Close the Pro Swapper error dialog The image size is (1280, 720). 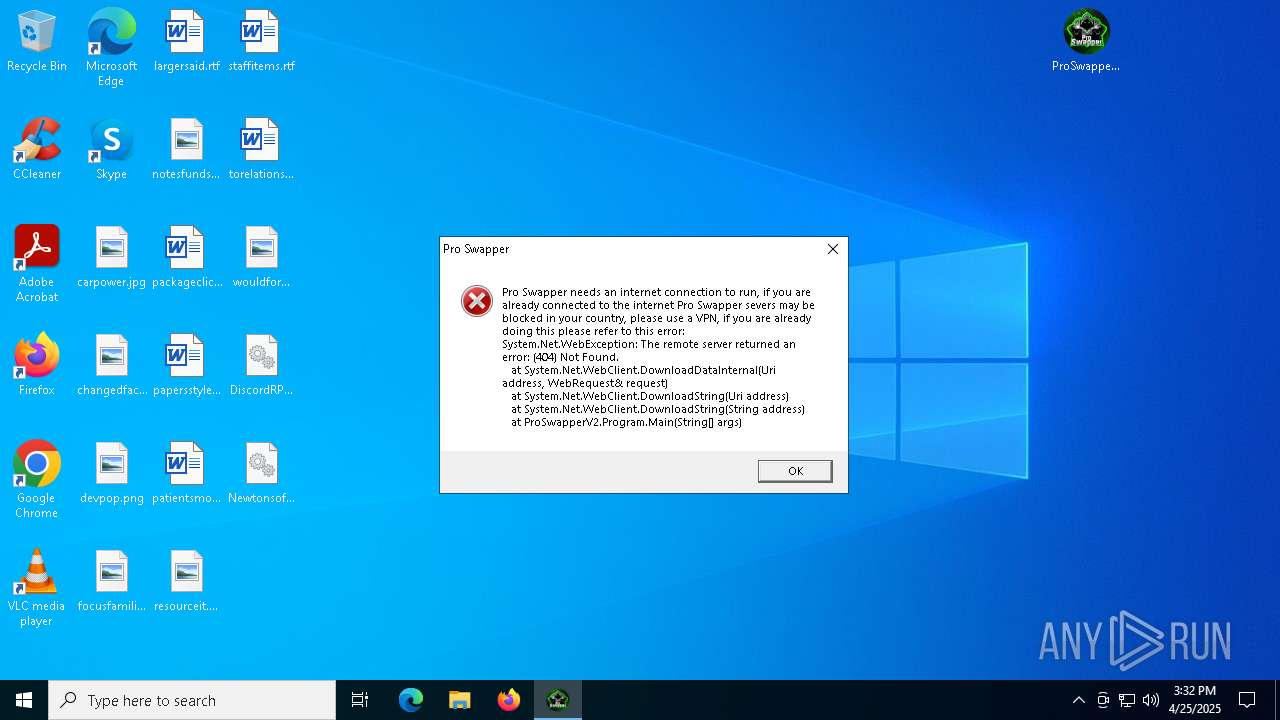(x=833, y=249)
